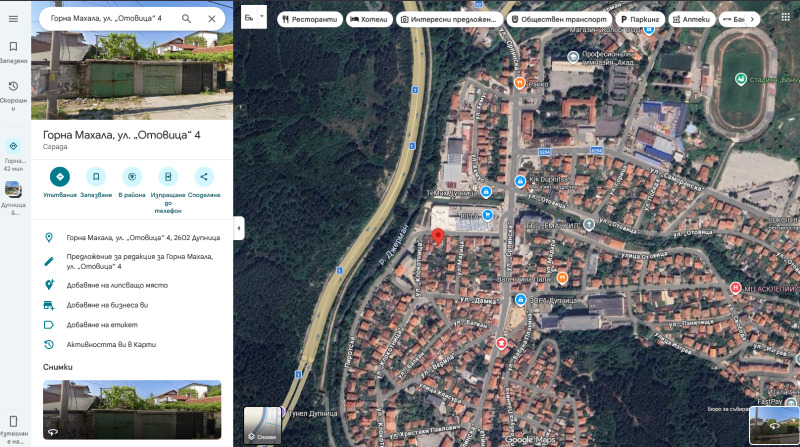Click the search magnifier icon

pos(186,18)
